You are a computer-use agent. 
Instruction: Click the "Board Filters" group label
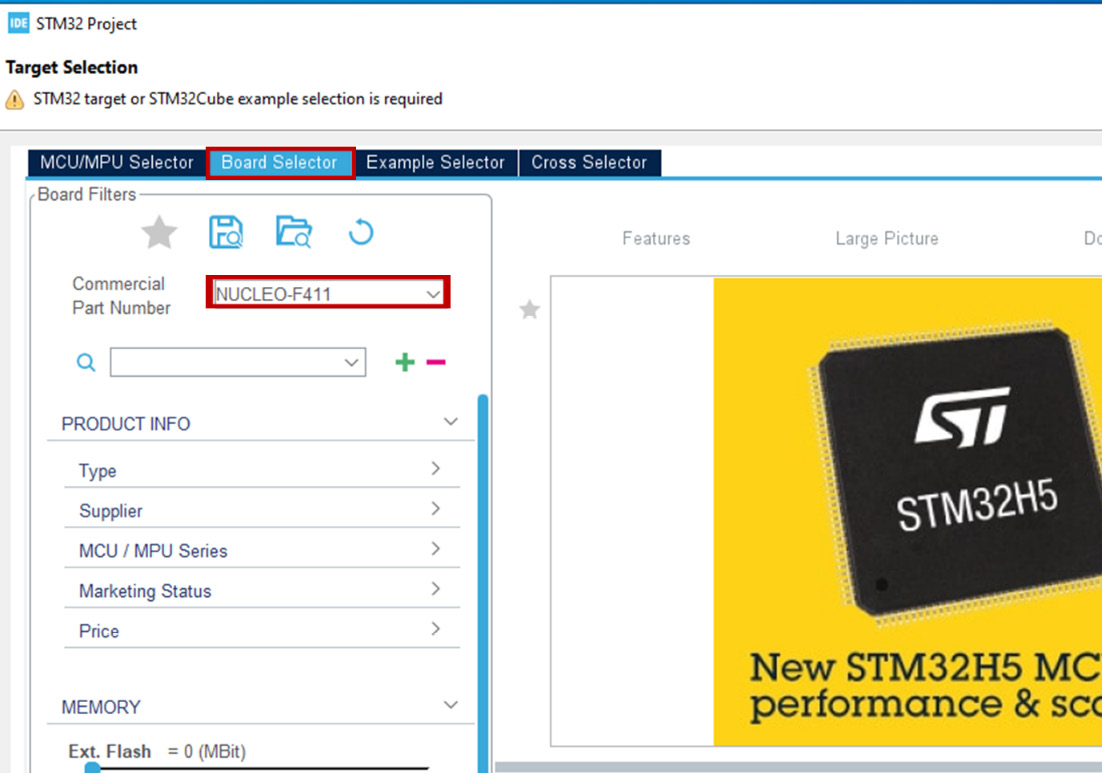86,195
